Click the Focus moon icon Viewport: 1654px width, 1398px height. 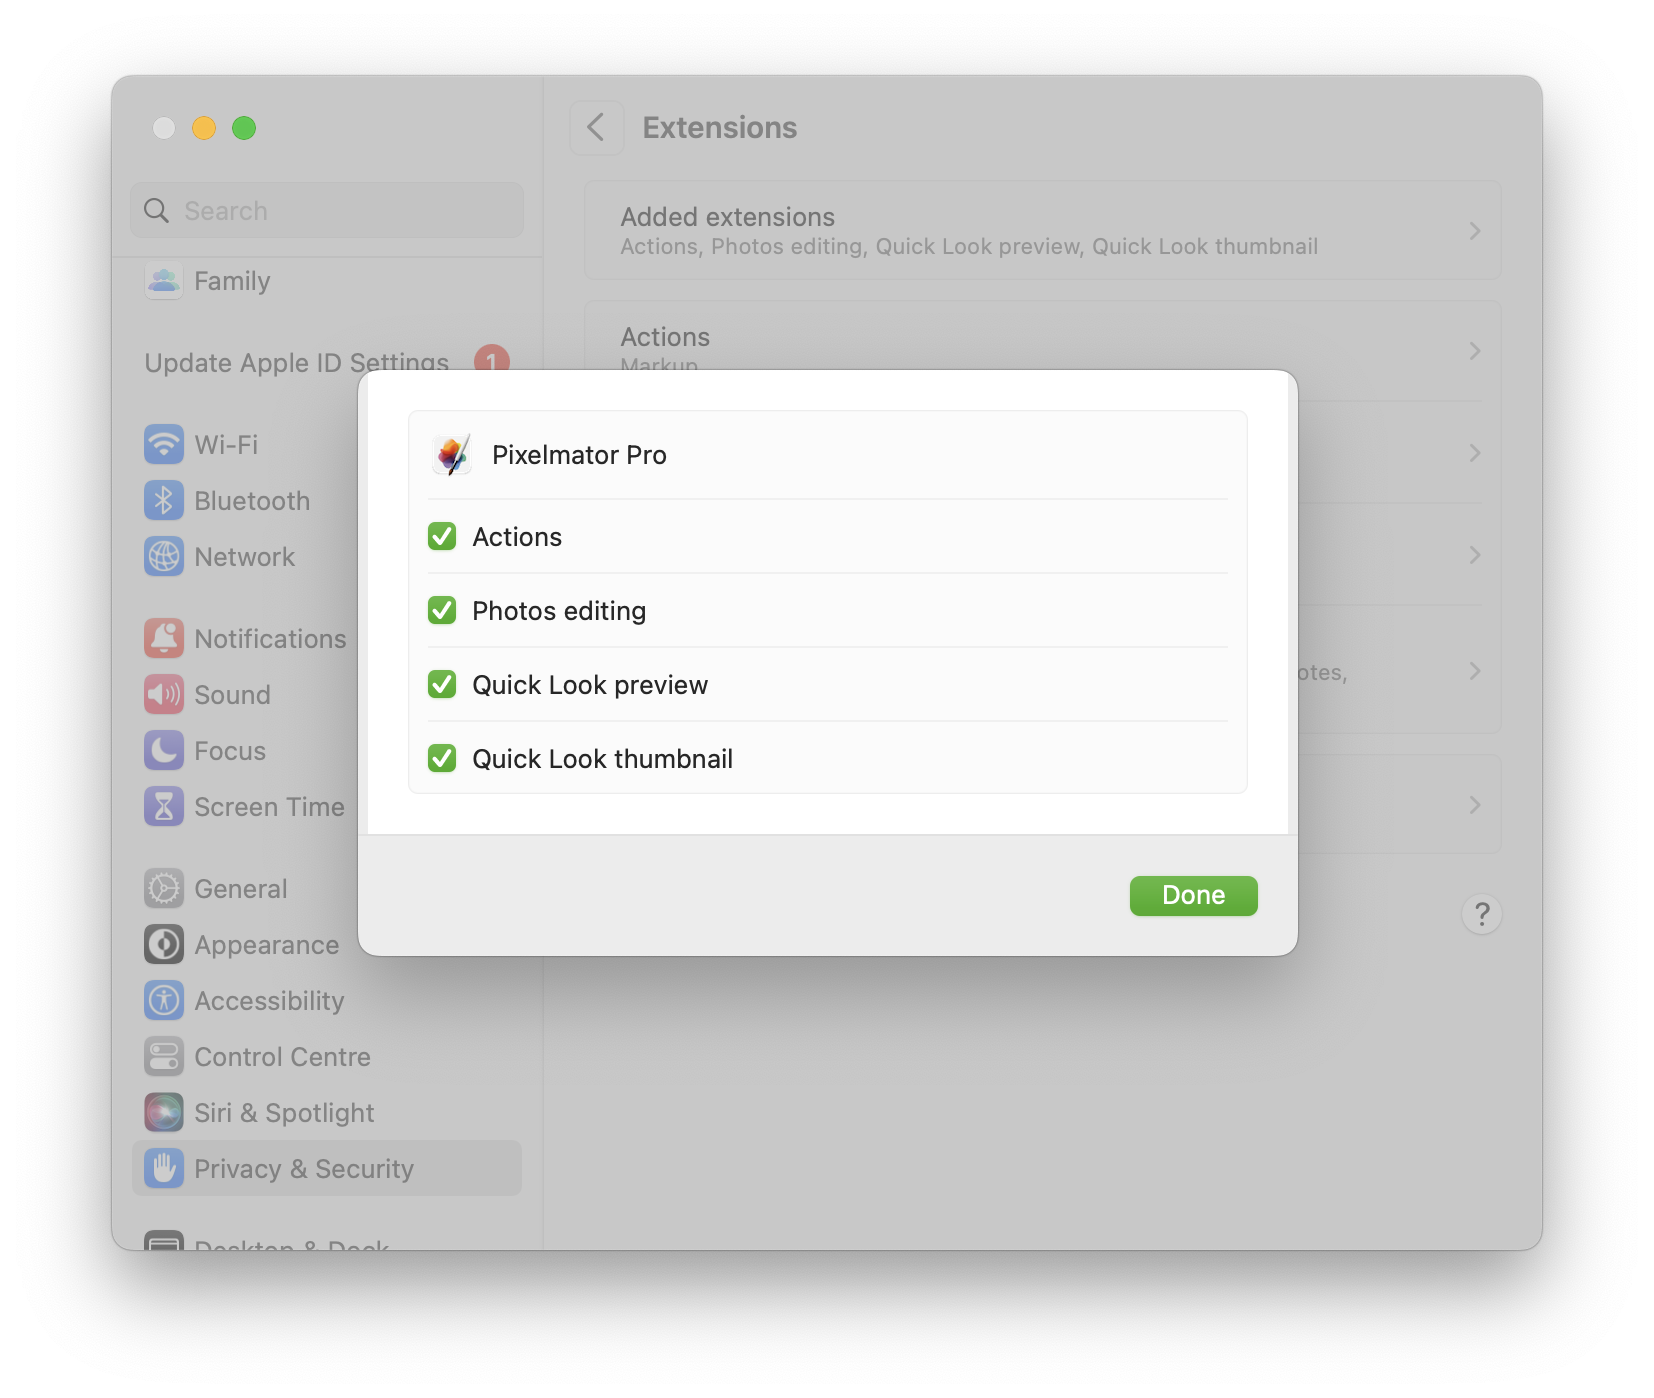164,750
